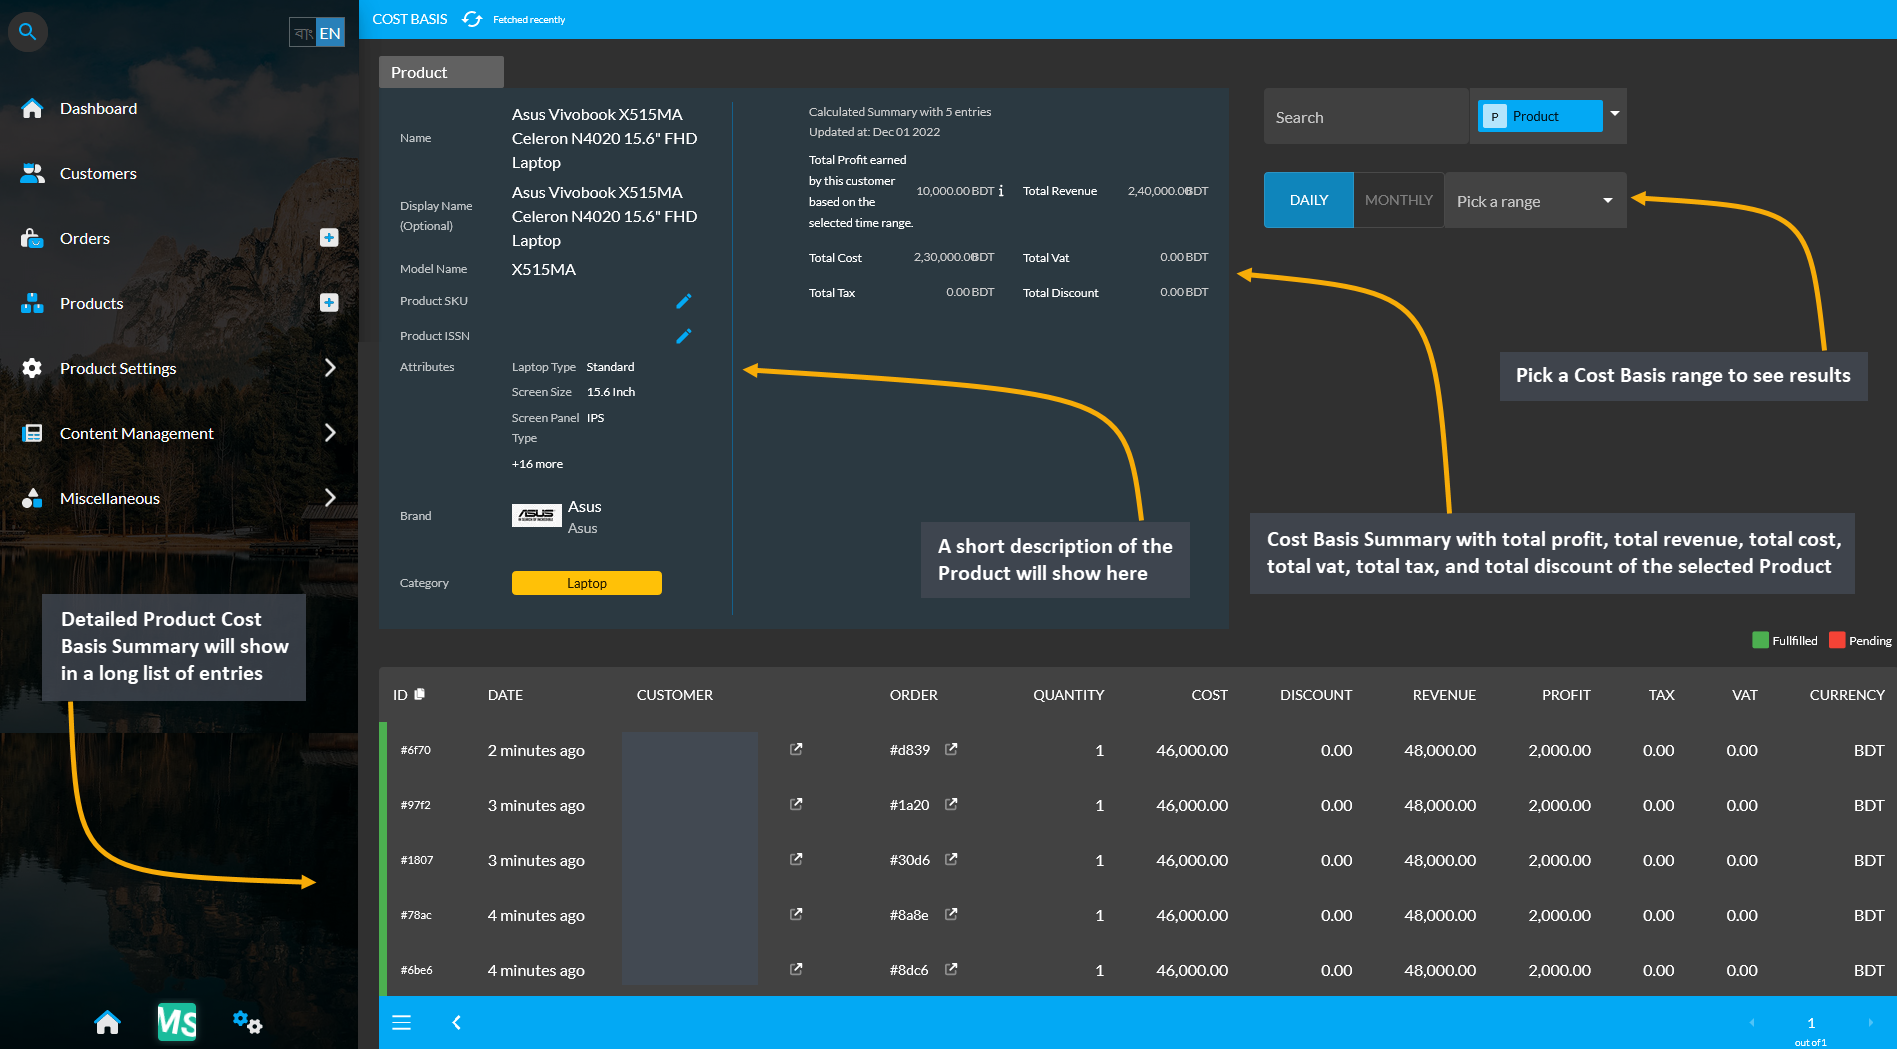
Task: Select DAILY range mode
Action: point(1309,200)
